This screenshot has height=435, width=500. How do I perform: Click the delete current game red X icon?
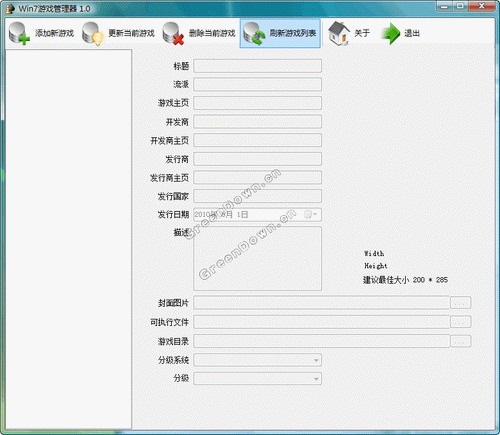click(x=173, y=33)
